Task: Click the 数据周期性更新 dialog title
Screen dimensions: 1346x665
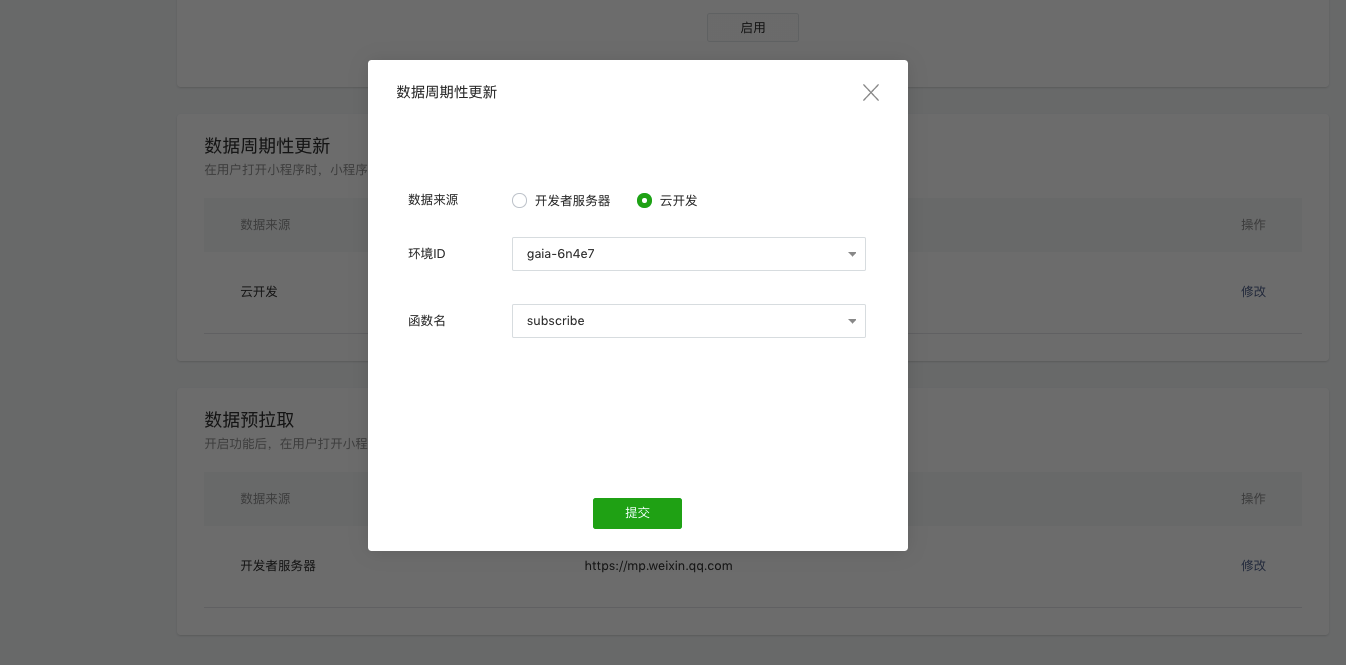Action: pos(447,92)
